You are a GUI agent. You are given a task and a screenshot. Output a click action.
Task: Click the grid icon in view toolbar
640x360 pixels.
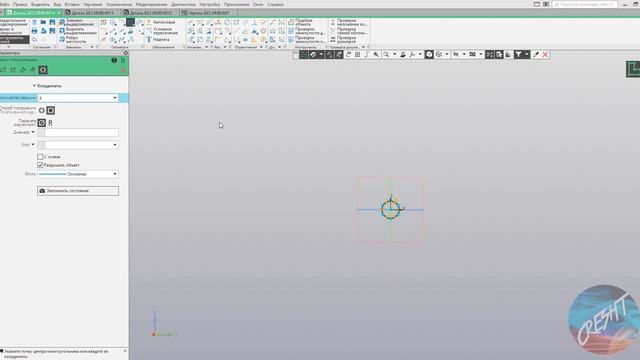tap(358, 54)
